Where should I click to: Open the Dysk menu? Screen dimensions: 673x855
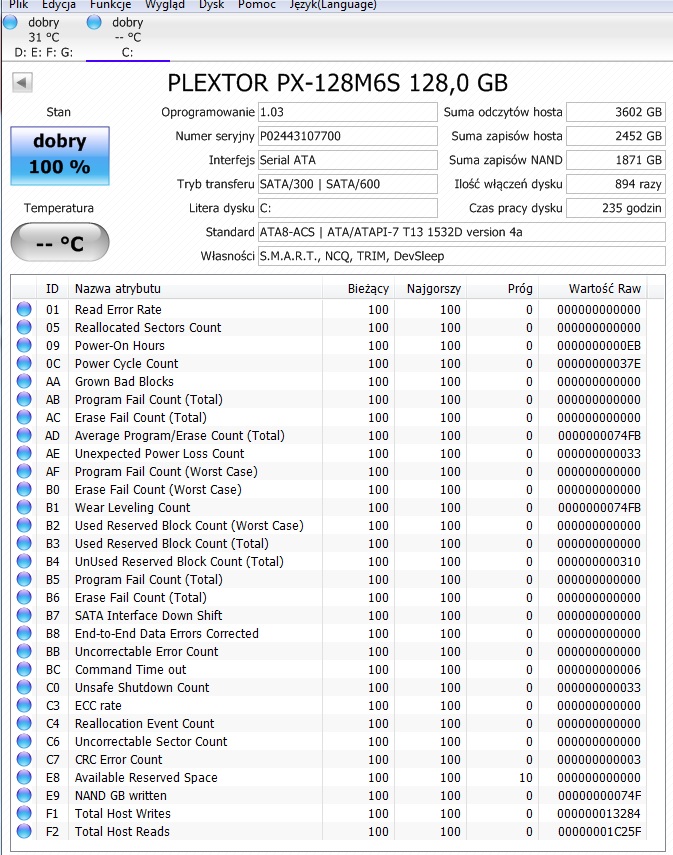click(212, 4)
